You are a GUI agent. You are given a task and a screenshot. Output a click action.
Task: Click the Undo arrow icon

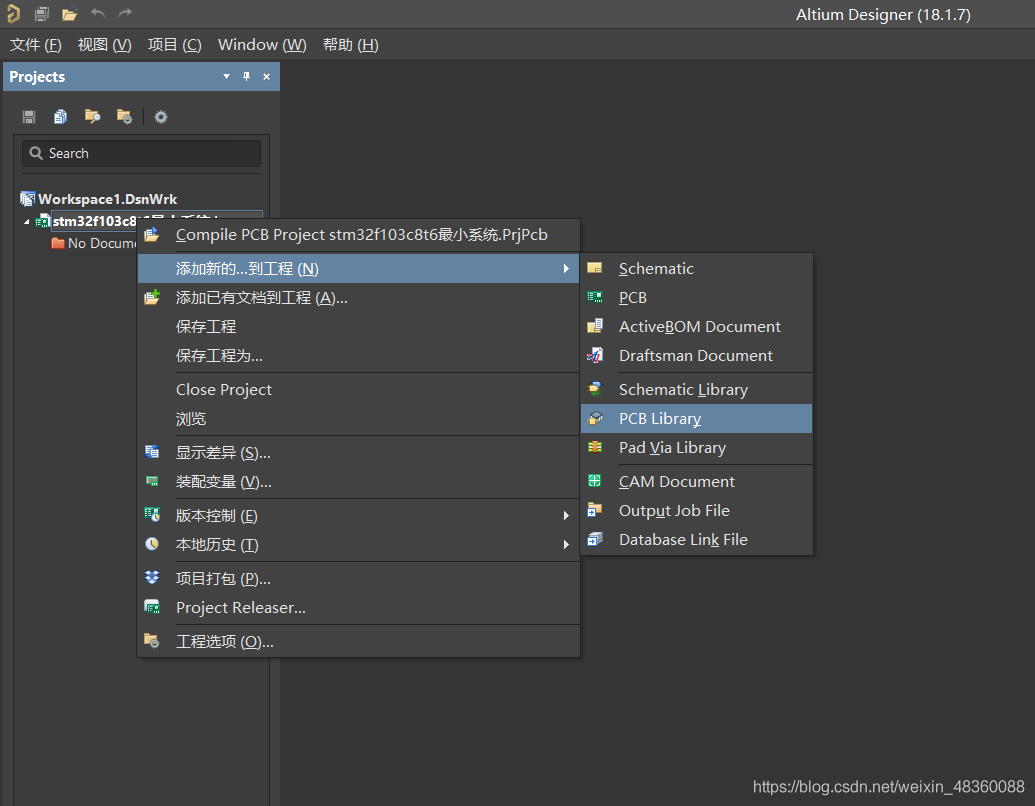pyautogui.click(x=98, y=13)
